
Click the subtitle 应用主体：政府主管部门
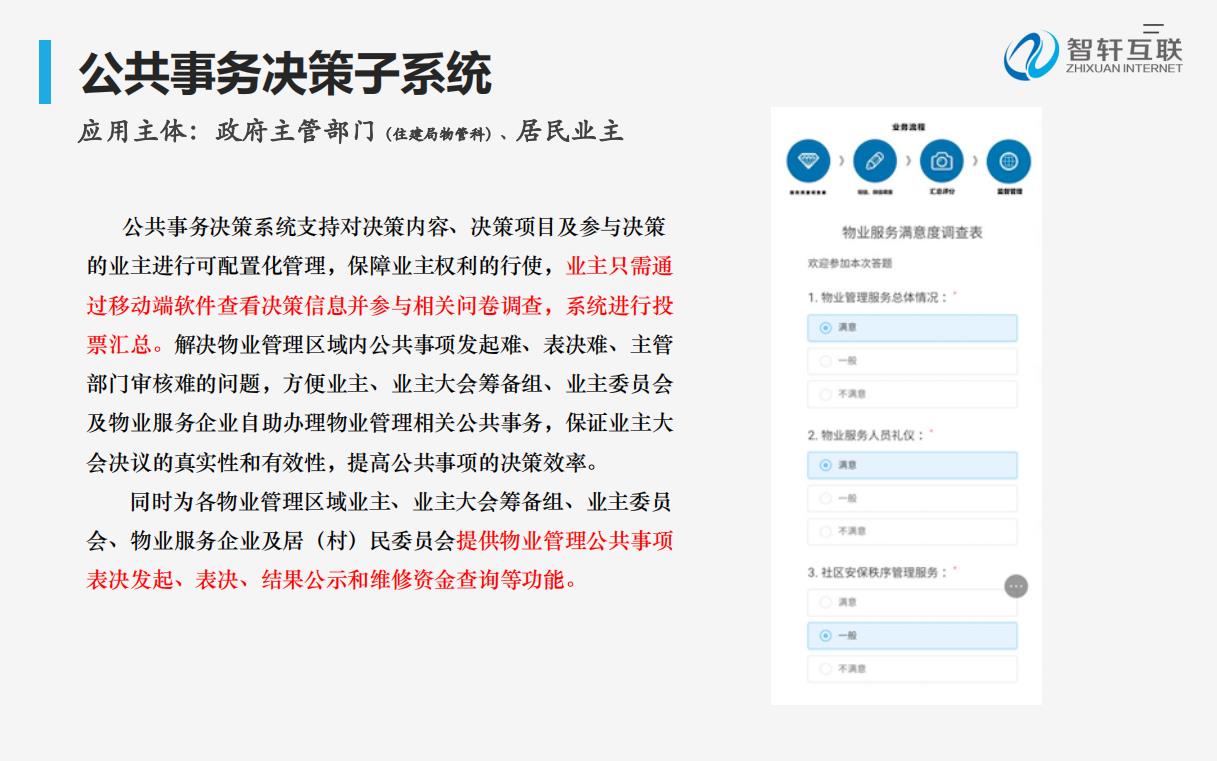coord(226,132)
